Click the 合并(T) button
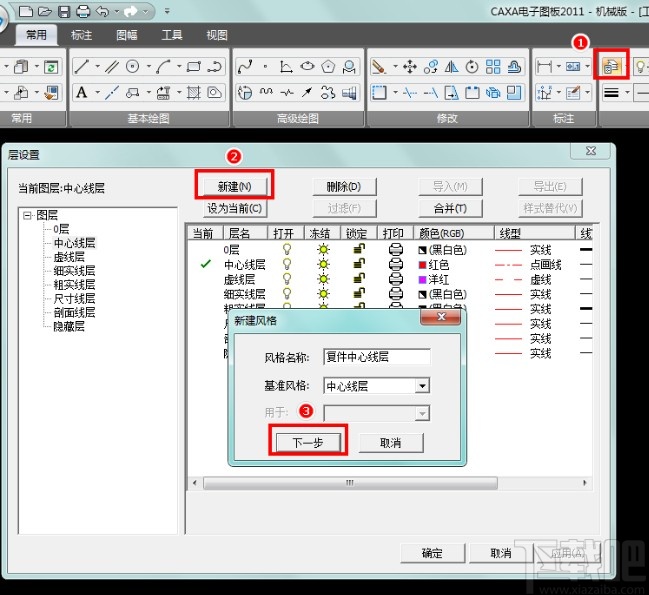The width and height of the screenshot is (649, 595). tap(450, 208)
